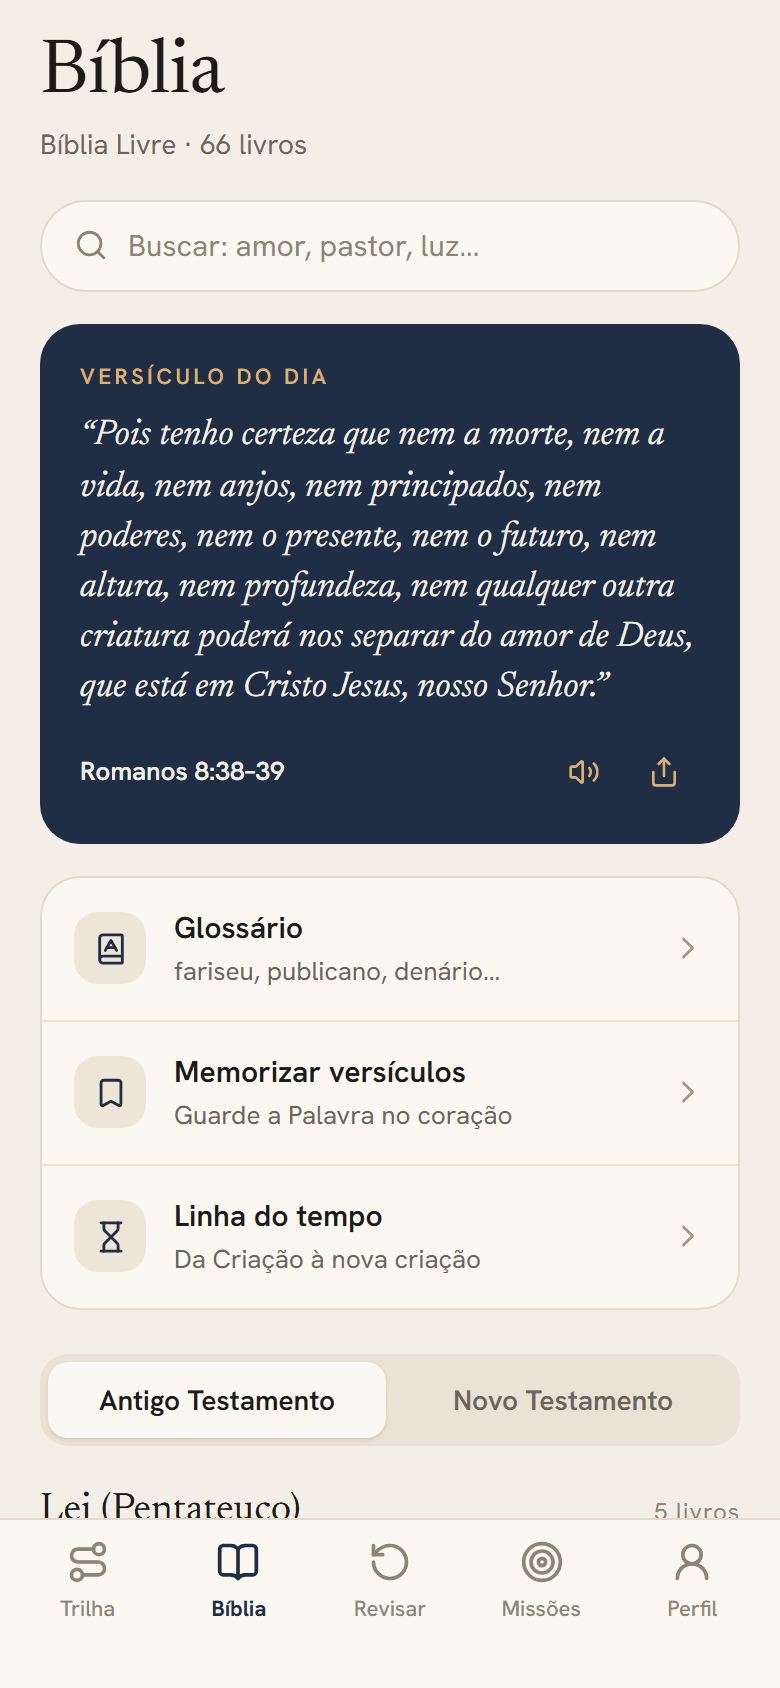Screen dimensions: 780x1688
Task: Switch to Novo Testamento
Action: pyautogui.click(x=563, y=1400)
